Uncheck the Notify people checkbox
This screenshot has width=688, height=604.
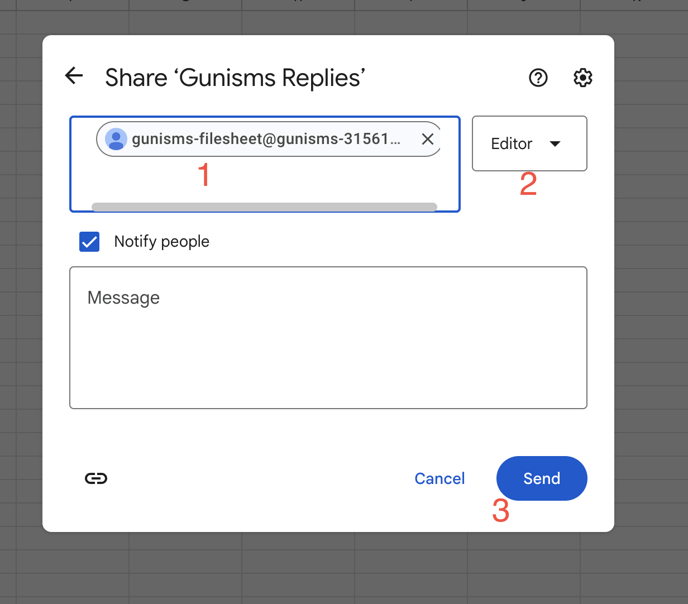[89, 242]
